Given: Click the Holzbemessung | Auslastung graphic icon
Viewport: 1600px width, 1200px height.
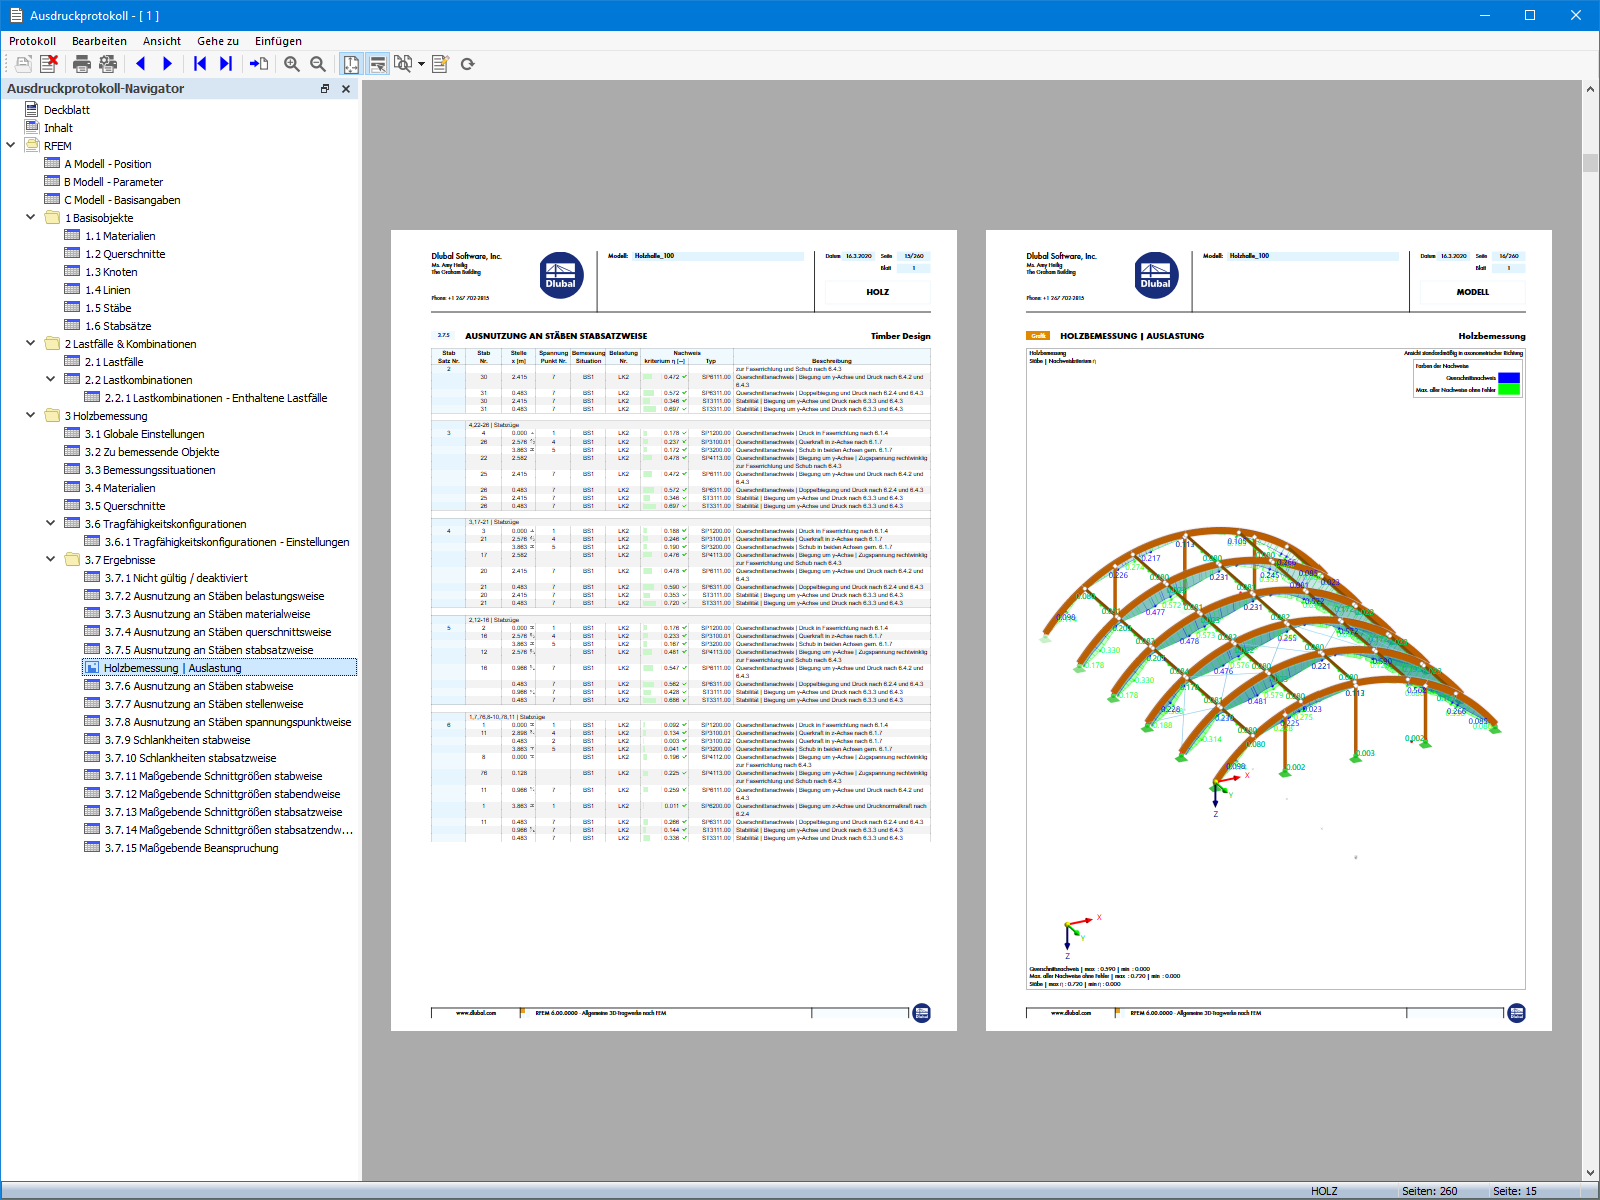Looking at the screenshot, I should (x=92, y=668).
